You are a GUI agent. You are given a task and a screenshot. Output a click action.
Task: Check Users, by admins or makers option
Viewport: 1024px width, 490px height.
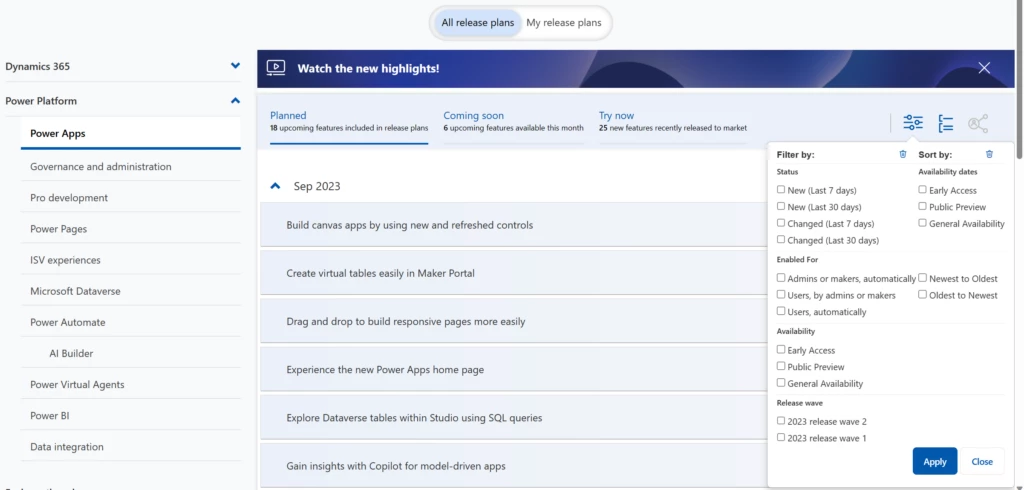pos(781,296)
